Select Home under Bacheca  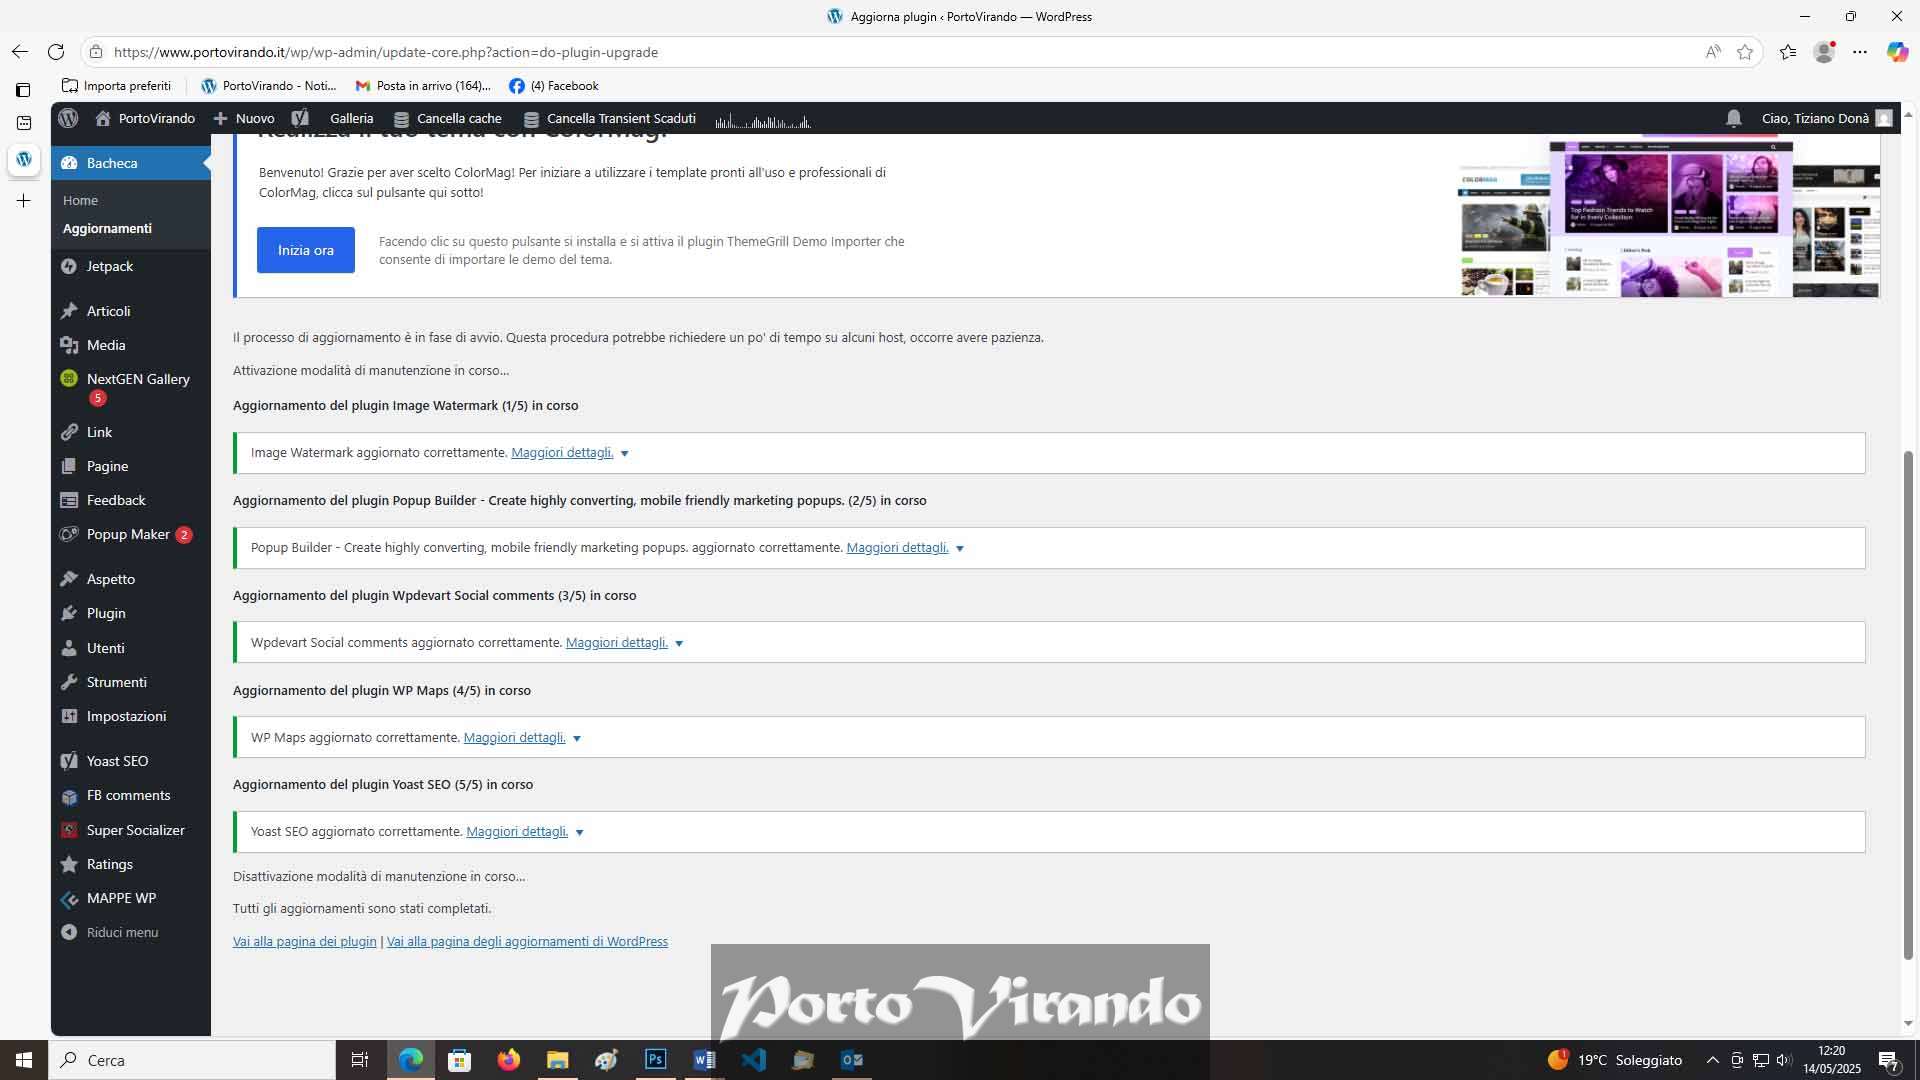(x=80, y=200)
